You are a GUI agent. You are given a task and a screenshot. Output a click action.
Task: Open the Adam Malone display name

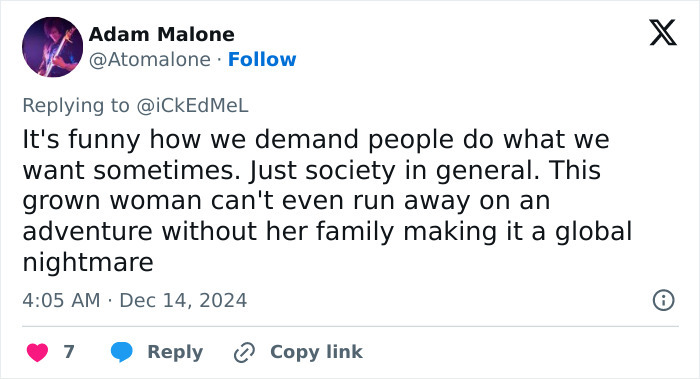(162, 34)
